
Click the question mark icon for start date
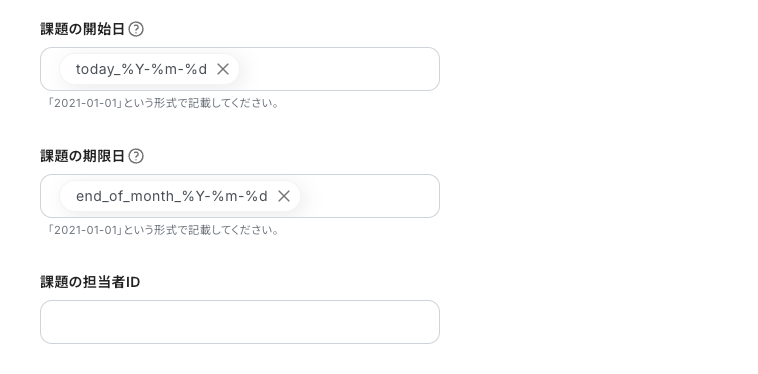click(x=136, y=29)
